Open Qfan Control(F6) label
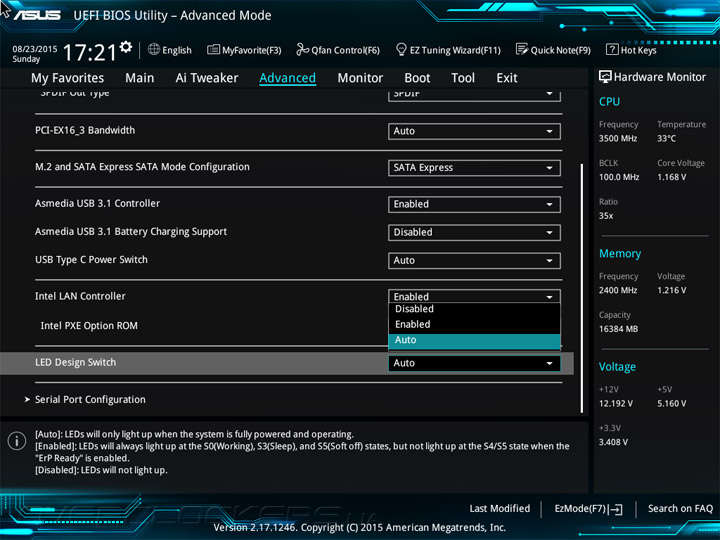720x540 pixels. pos(345,50)
